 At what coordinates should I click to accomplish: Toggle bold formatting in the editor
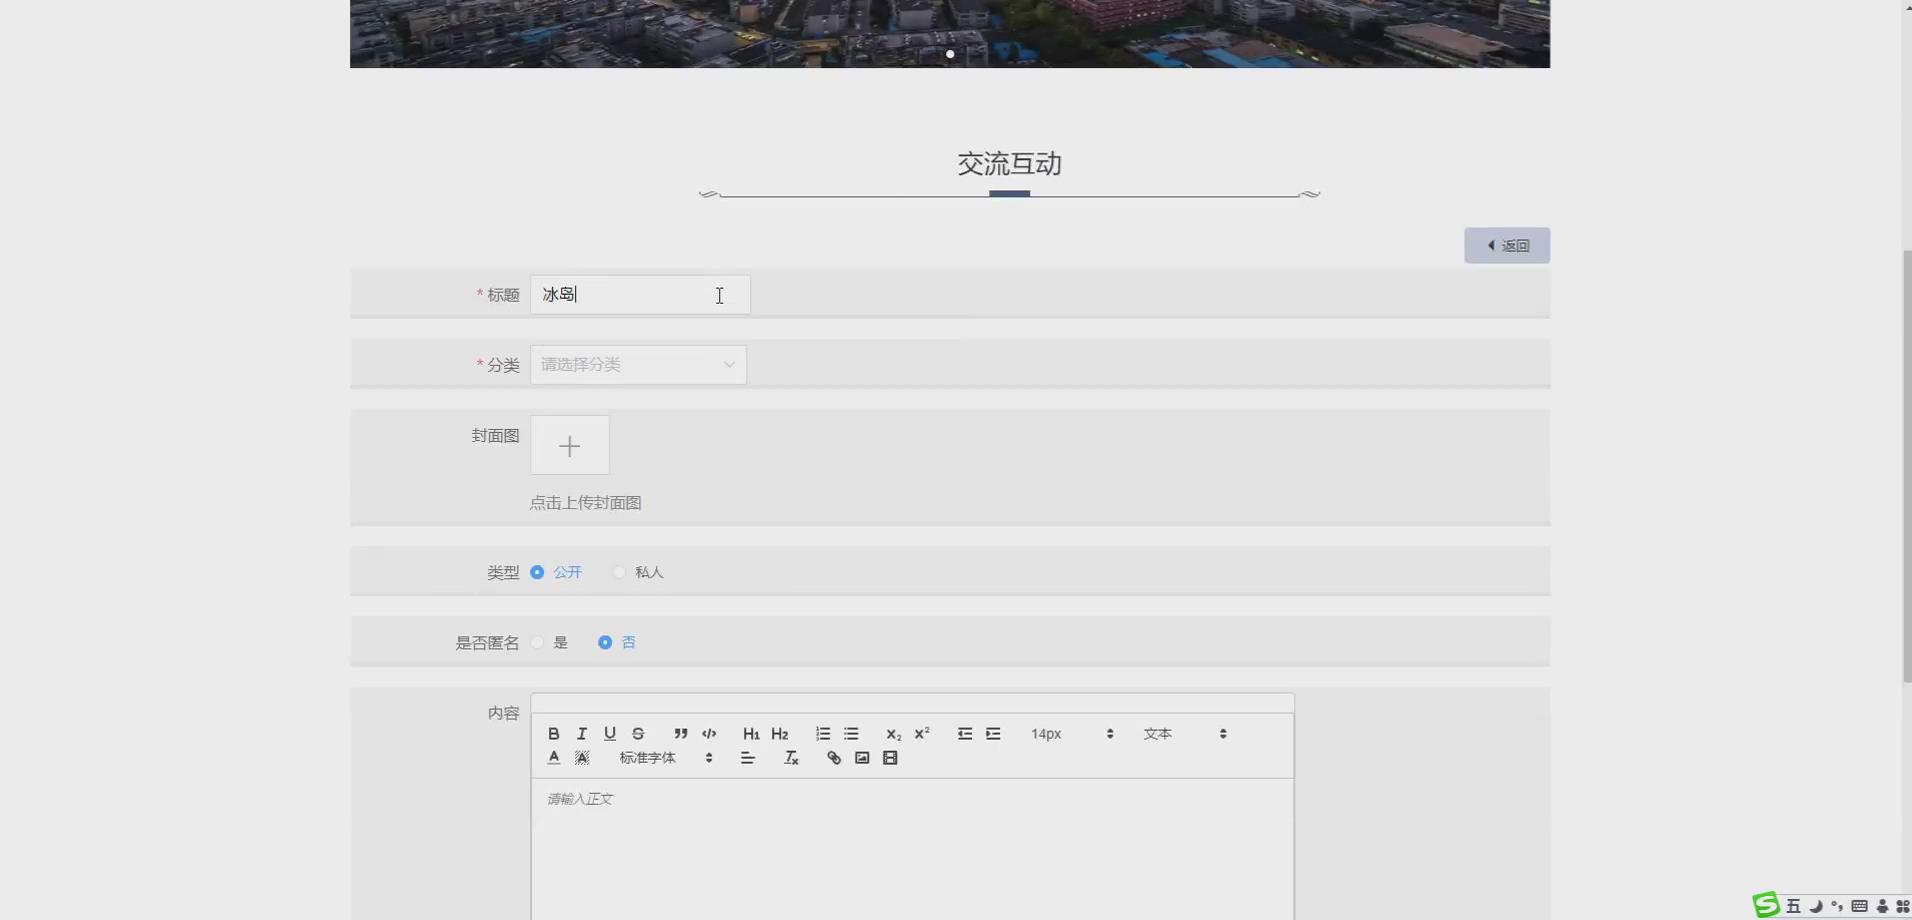[553, 733]
